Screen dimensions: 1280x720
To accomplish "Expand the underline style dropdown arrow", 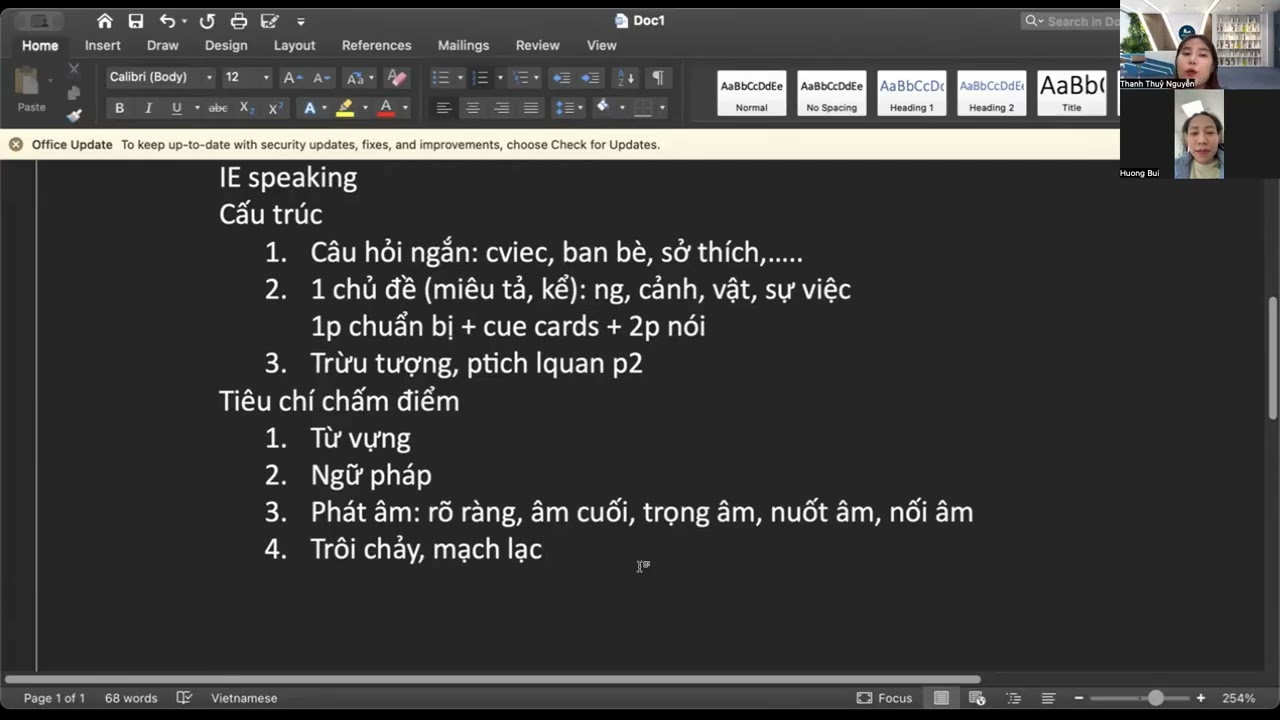I will coord(196,108).
